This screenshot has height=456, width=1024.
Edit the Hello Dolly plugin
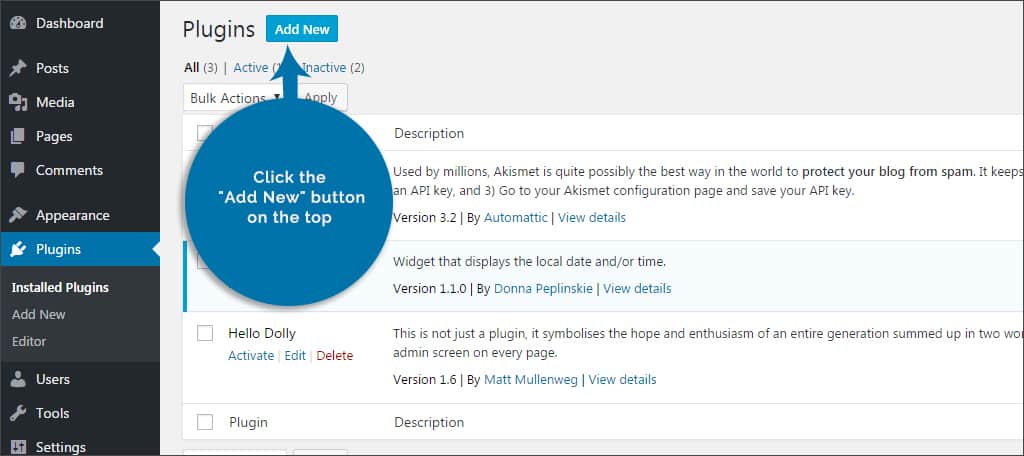click(x=295, y=356)
